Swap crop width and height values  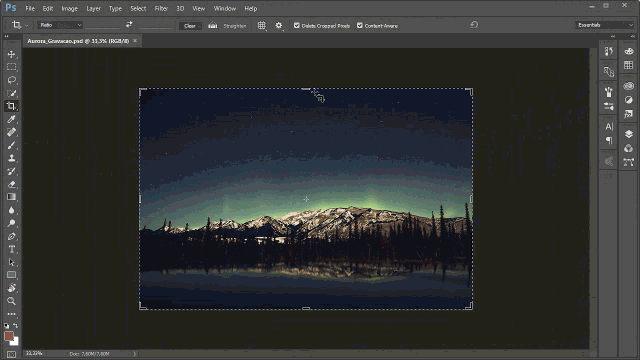point(129,24)
